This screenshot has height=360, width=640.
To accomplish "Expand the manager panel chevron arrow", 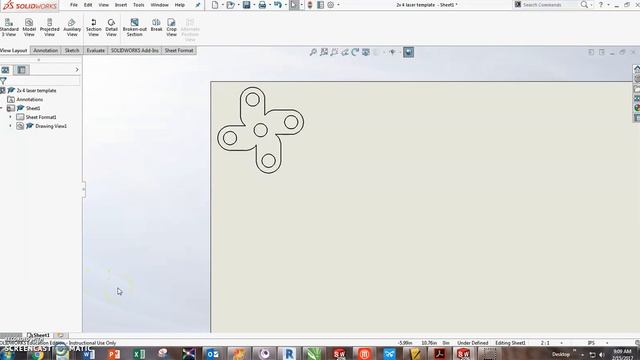I will (x=77, y=70).
